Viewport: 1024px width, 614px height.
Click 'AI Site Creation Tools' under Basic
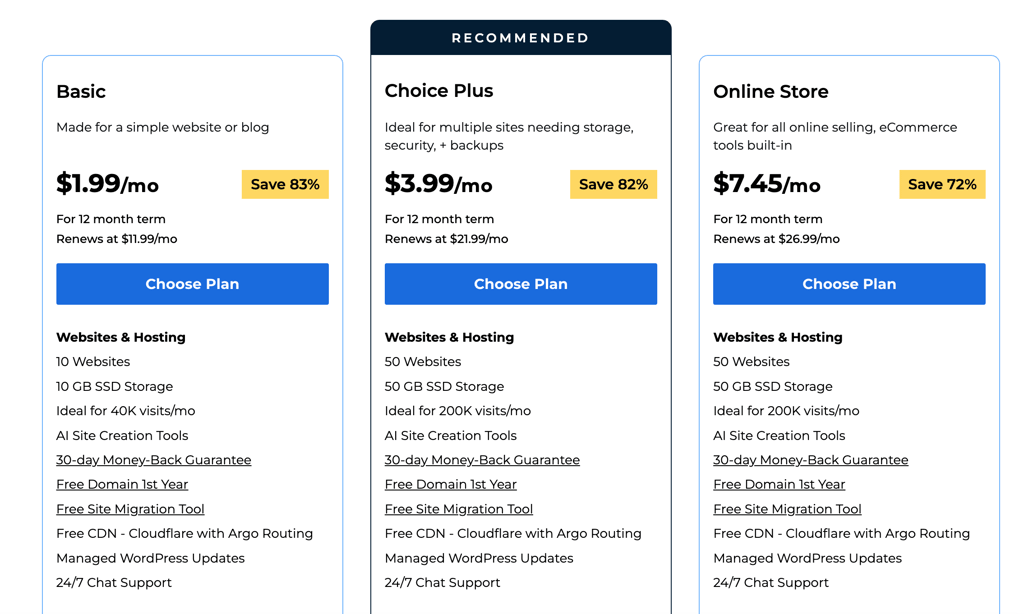122,436
